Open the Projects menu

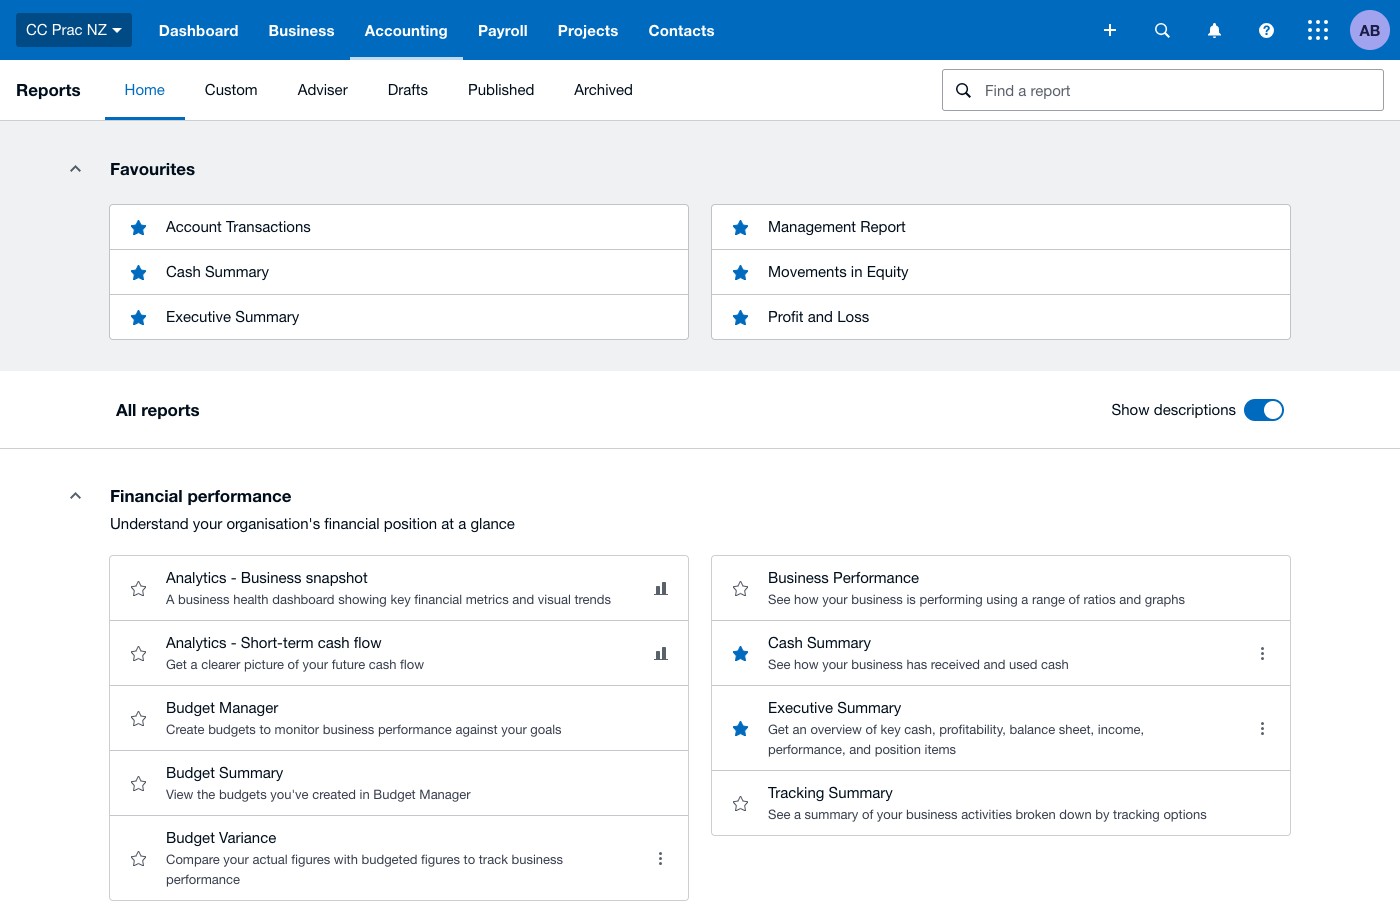tap(588, 31)
